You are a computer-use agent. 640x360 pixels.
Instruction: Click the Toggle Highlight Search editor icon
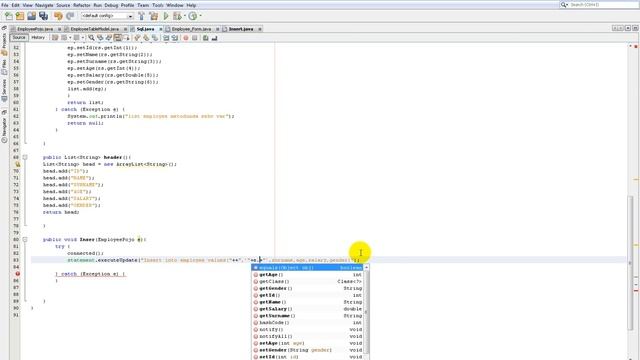[x=118, y=38]
